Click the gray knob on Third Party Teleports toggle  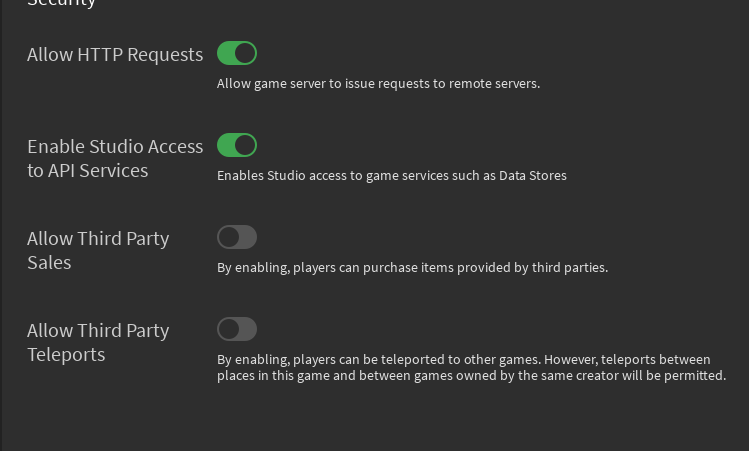(x=229, y=329)
